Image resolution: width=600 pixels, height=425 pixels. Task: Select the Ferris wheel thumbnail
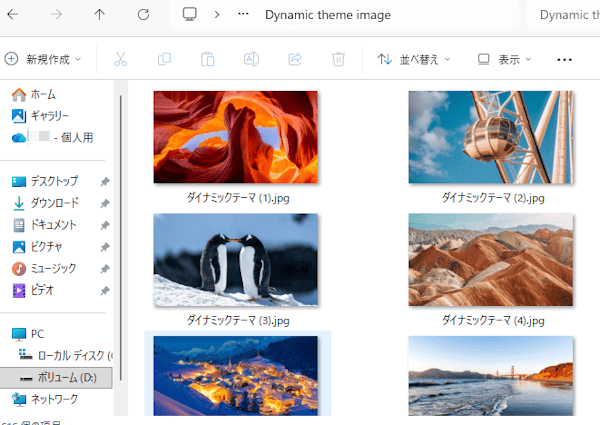pyautogui.click(x=491, y=137)
